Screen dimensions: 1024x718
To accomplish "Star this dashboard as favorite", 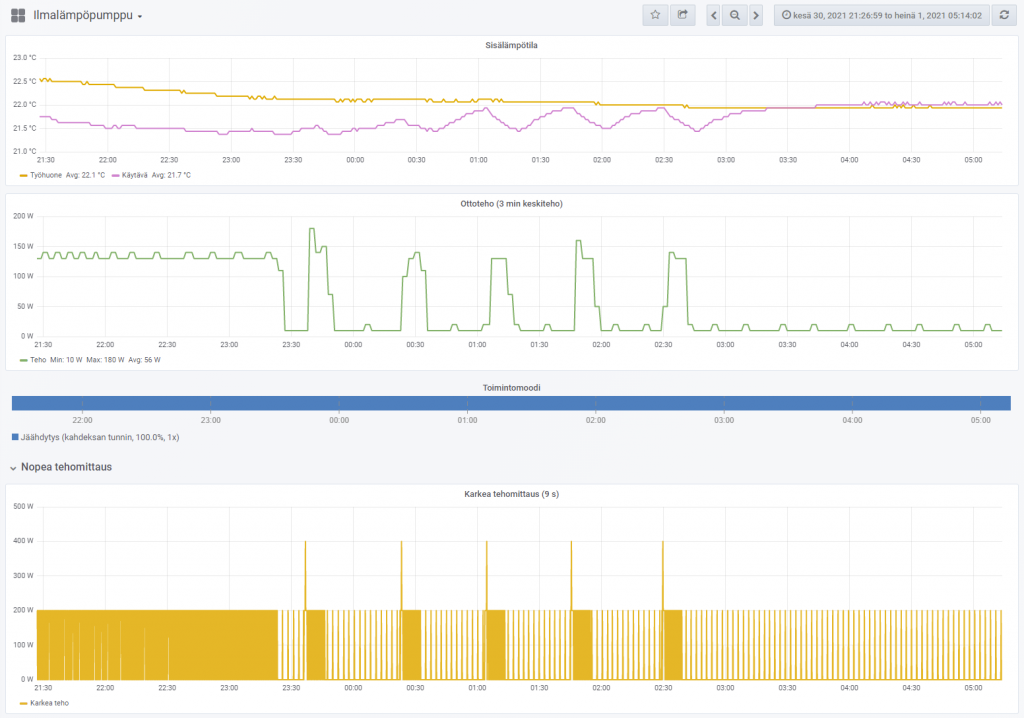I will tap(655, 15).
